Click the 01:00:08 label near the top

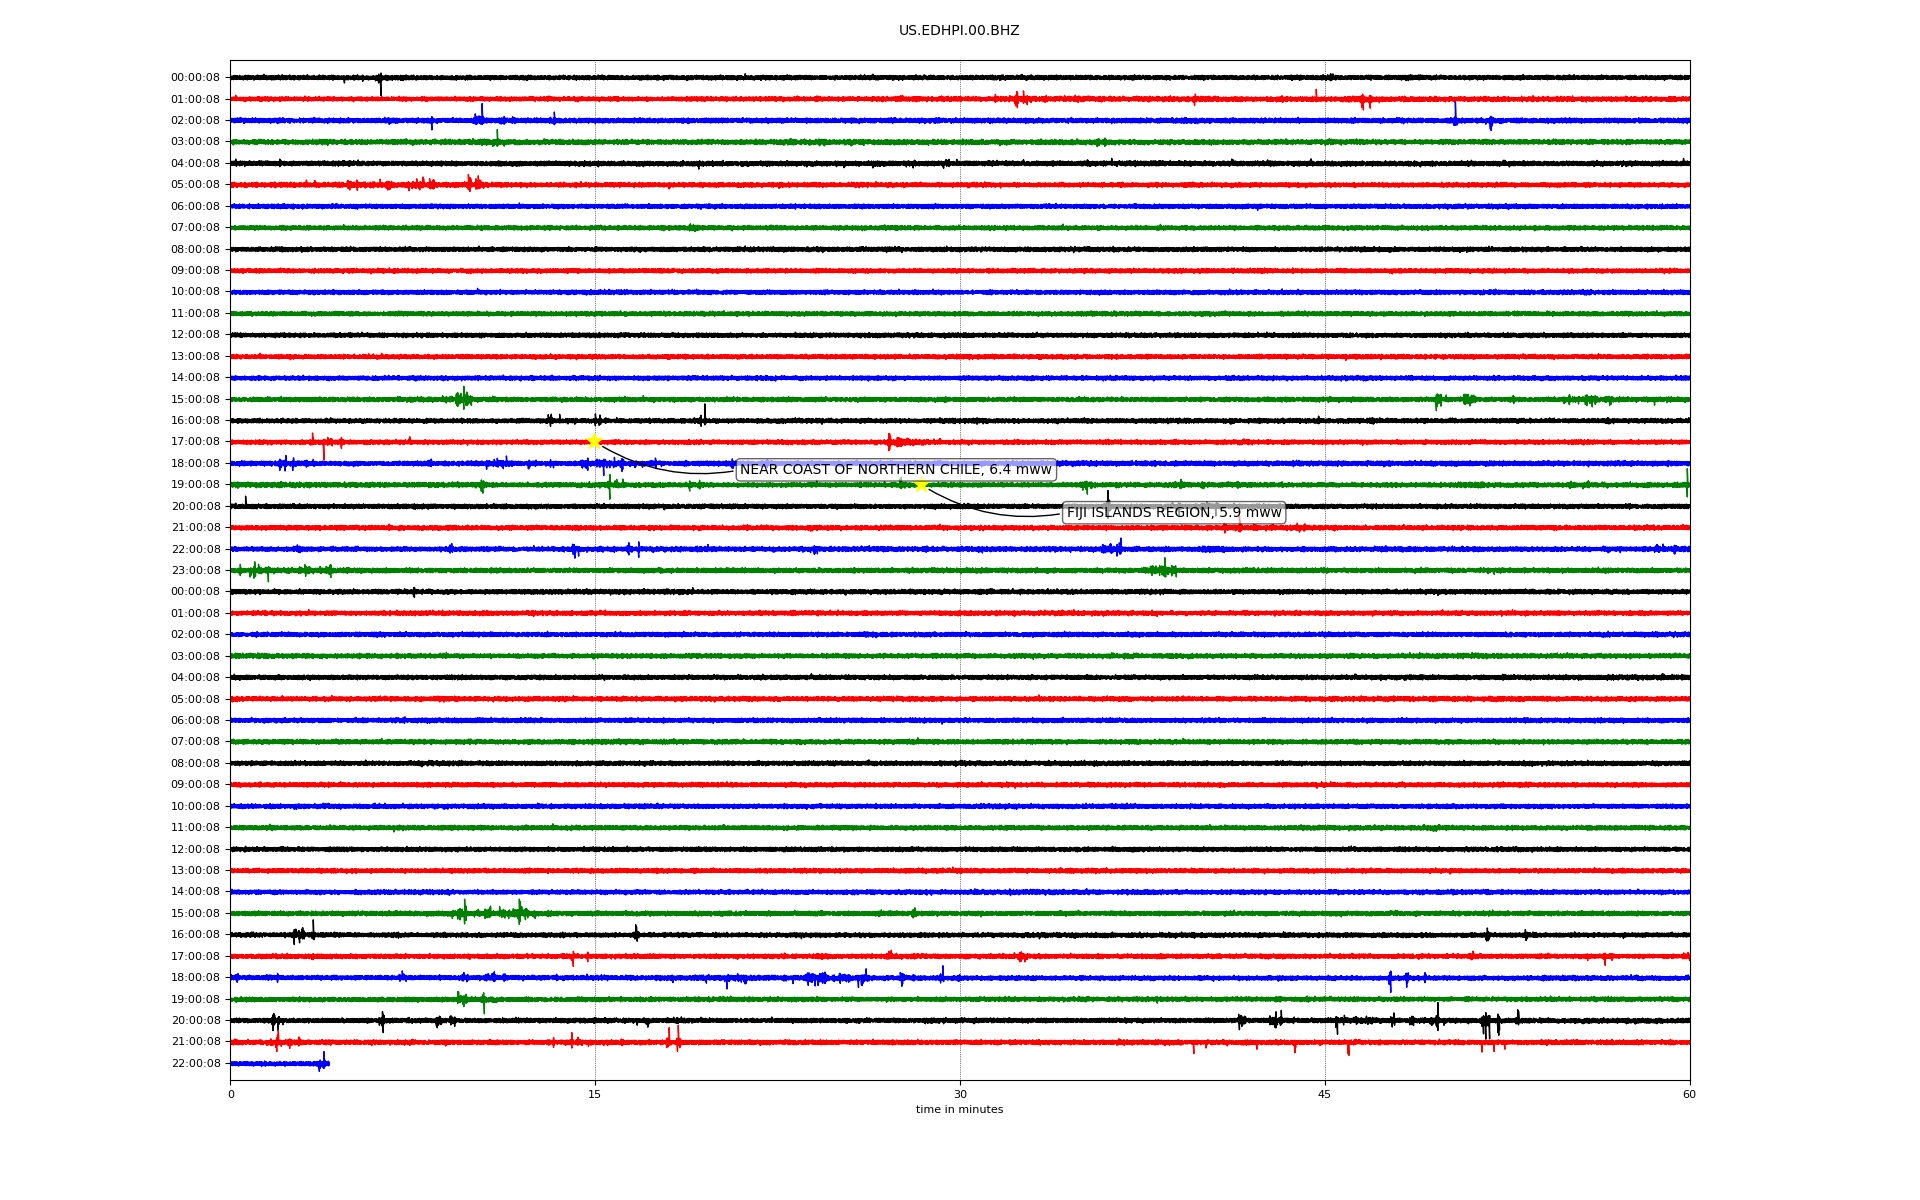click(x=195, y=100)
